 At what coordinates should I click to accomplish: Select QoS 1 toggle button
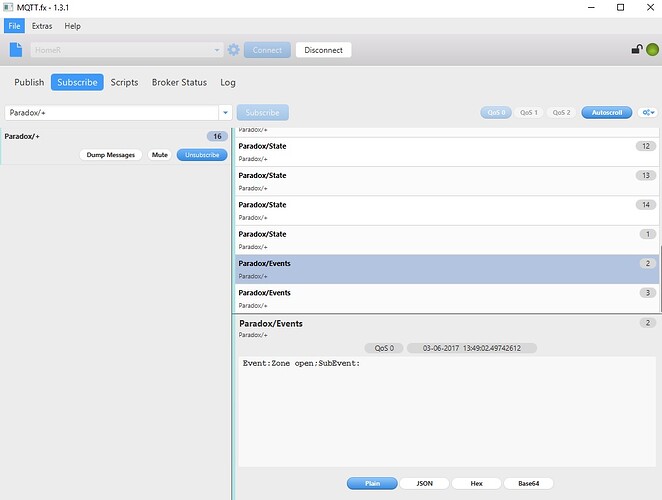(528, 113)
